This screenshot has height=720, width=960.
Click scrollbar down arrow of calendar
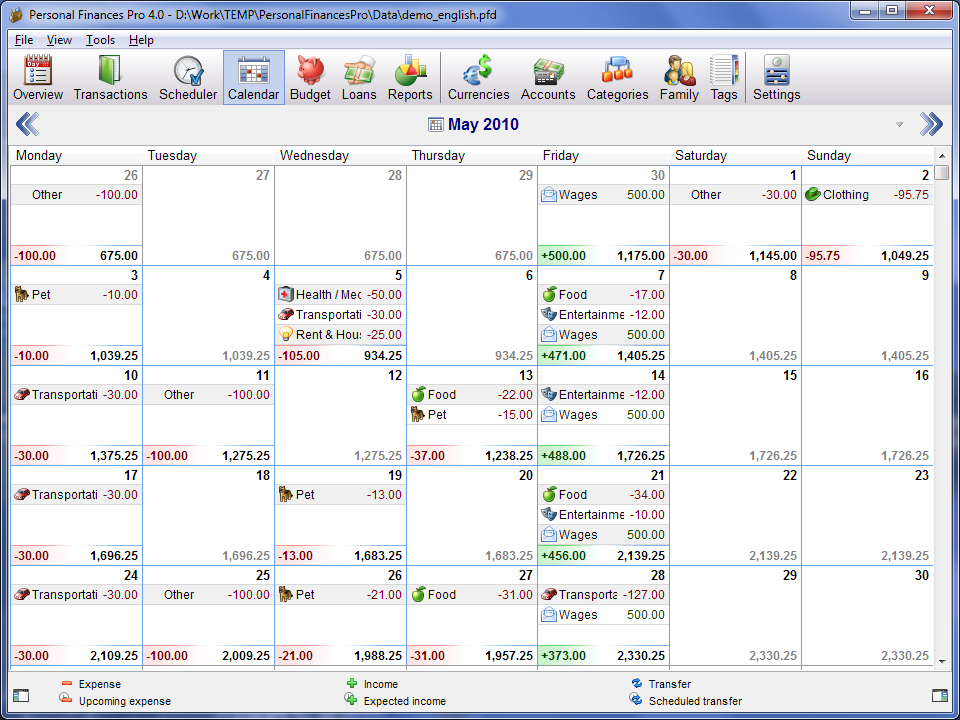(x=942, y=661)
